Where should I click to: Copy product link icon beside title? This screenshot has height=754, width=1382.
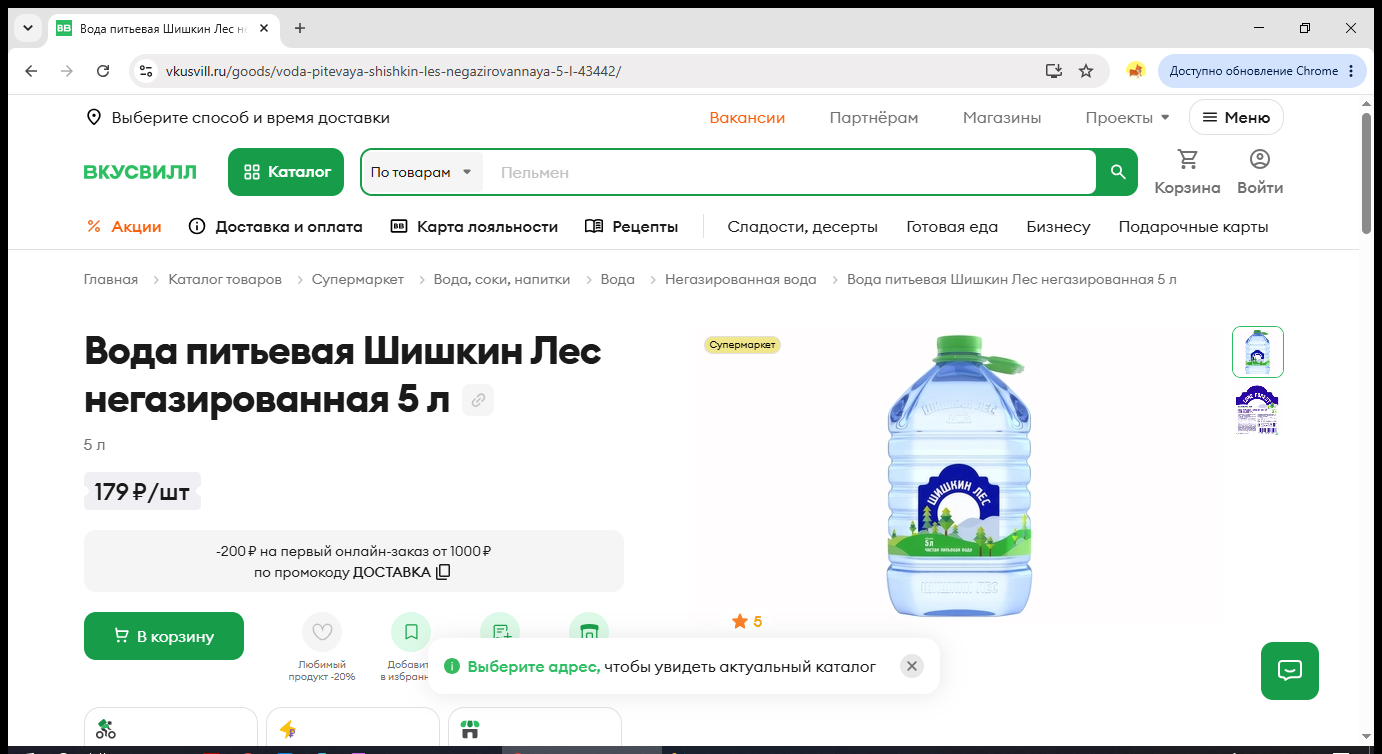pyautogui.click(x=478, y=400)
